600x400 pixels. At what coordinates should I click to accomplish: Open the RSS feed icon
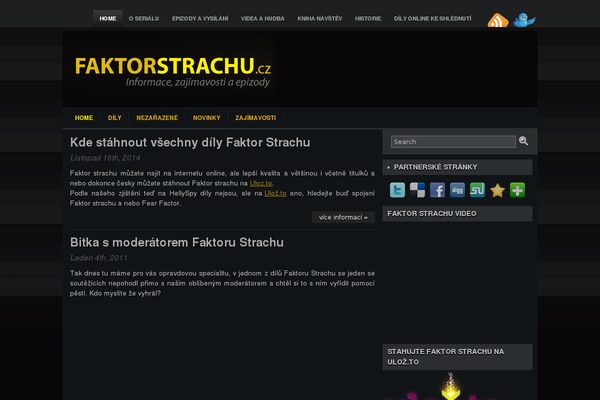(498, 20)
